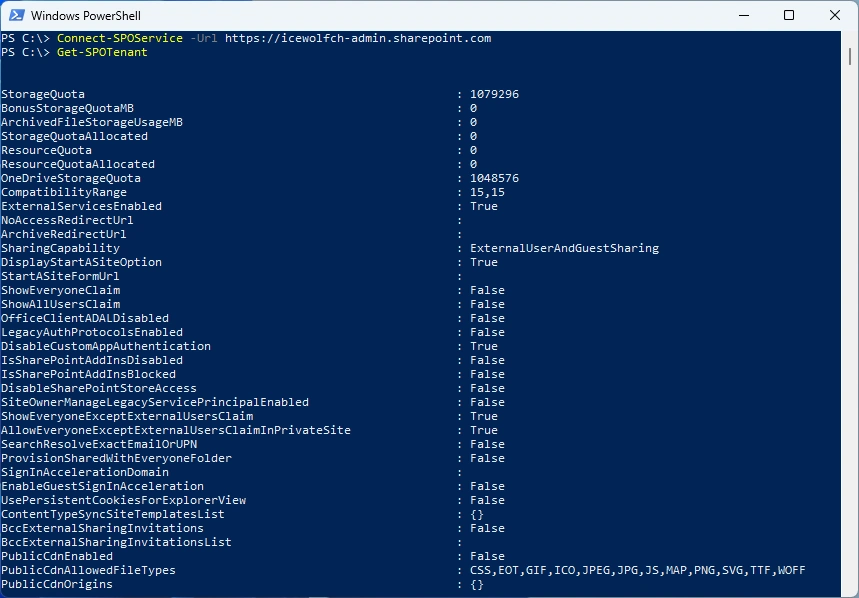Maximize the Windows PowerShell window

(x=788, y=15)
